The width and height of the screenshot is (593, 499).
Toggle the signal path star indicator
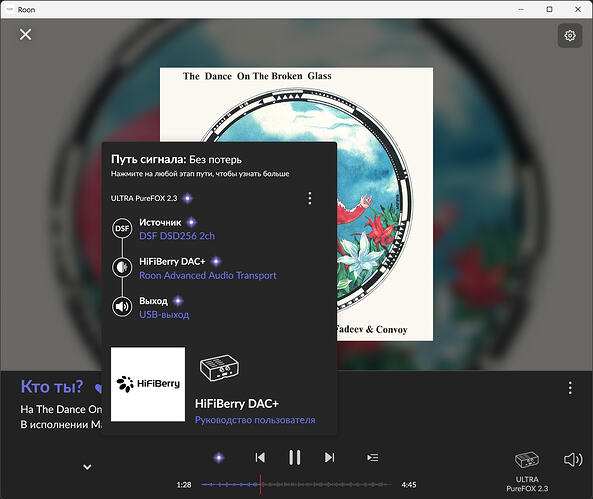pyautogui.click(x=219, y=458)
